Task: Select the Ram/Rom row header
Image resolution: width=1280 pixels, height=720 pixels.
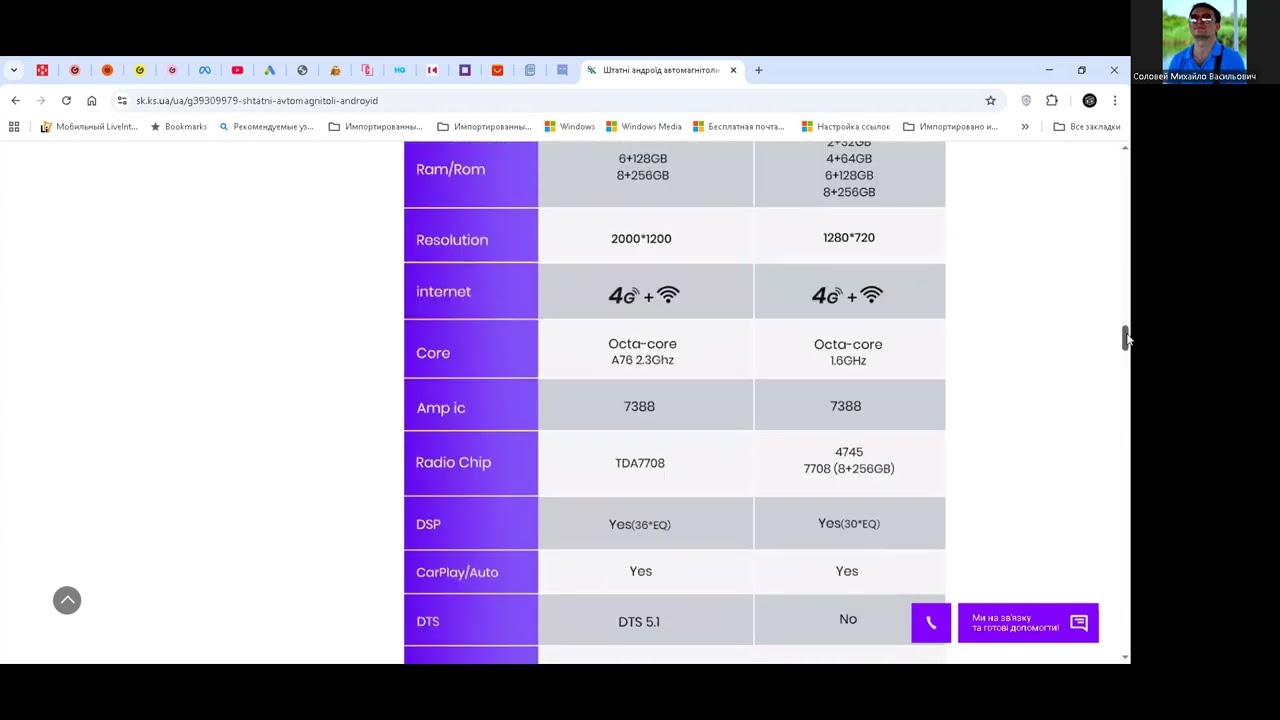Action: pyautogui.click(x=471, y=174)
